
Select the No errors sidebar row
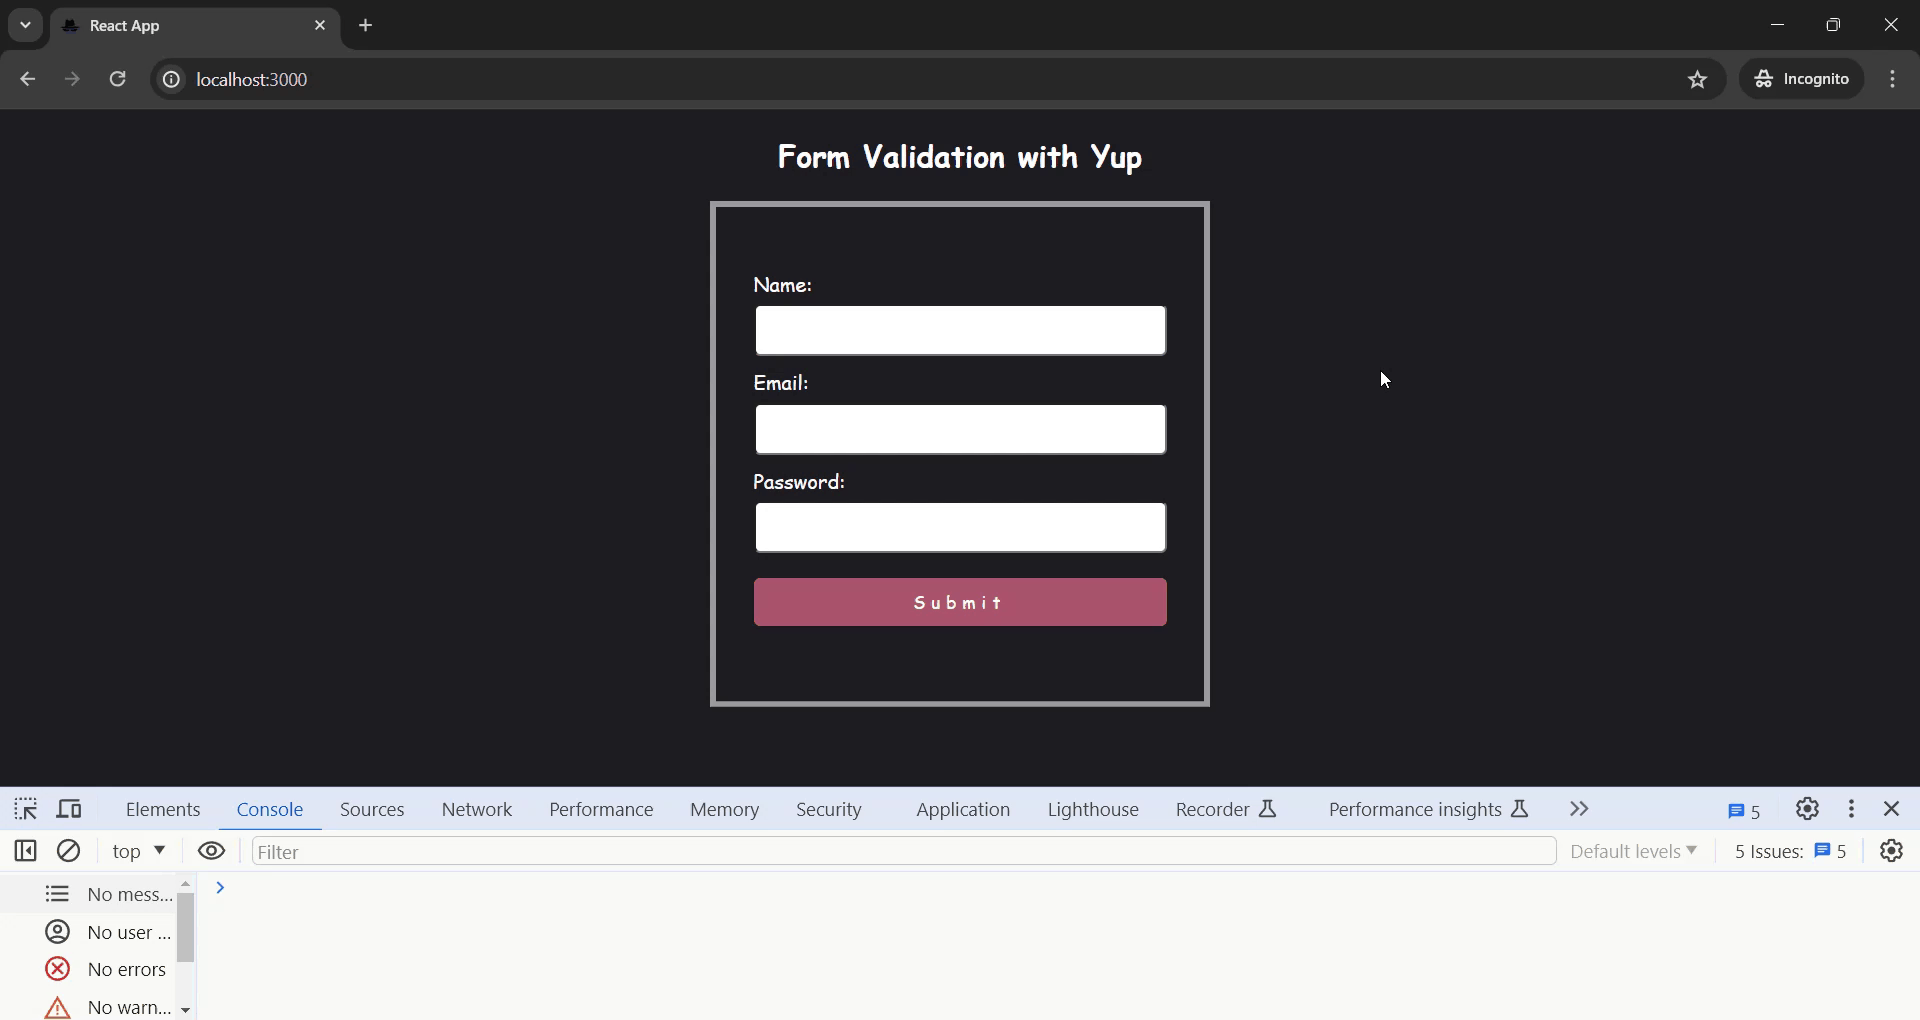point(89,969)
